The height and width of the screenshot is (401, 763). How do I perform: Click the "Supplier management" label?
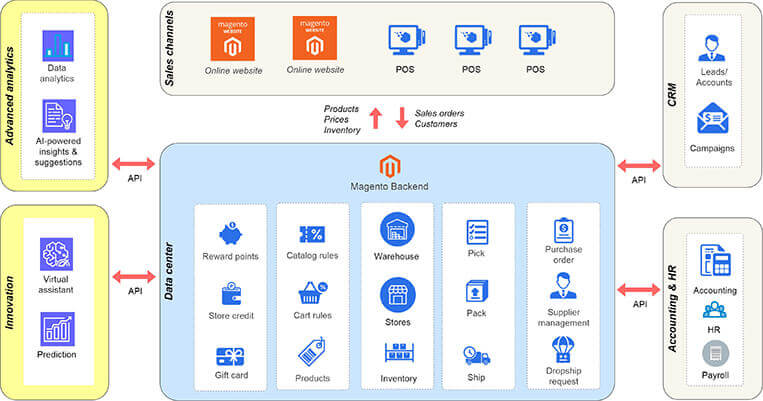[563, 317]
